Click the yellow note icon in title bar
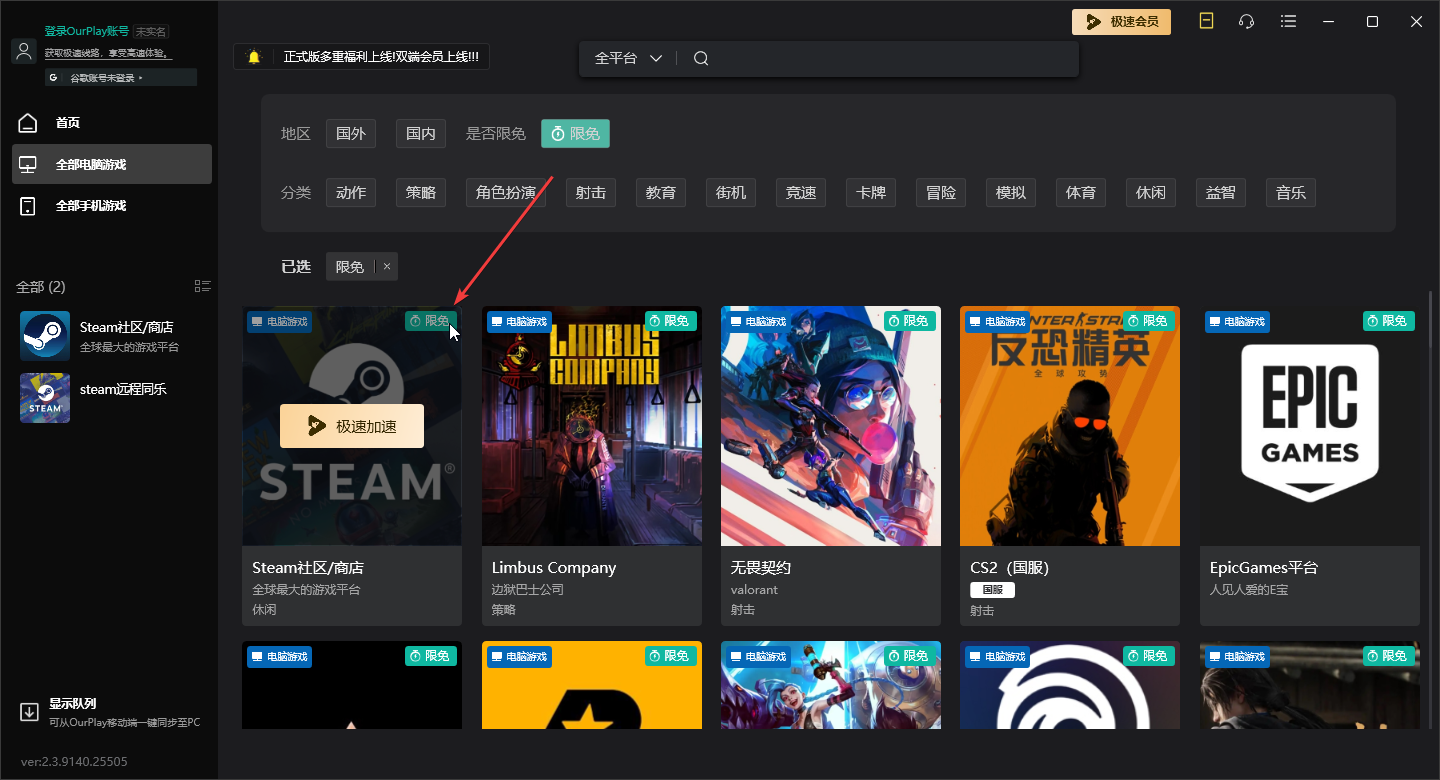Image resolution: width=1440 pixels, height=780 pixels. [1206, 21]
